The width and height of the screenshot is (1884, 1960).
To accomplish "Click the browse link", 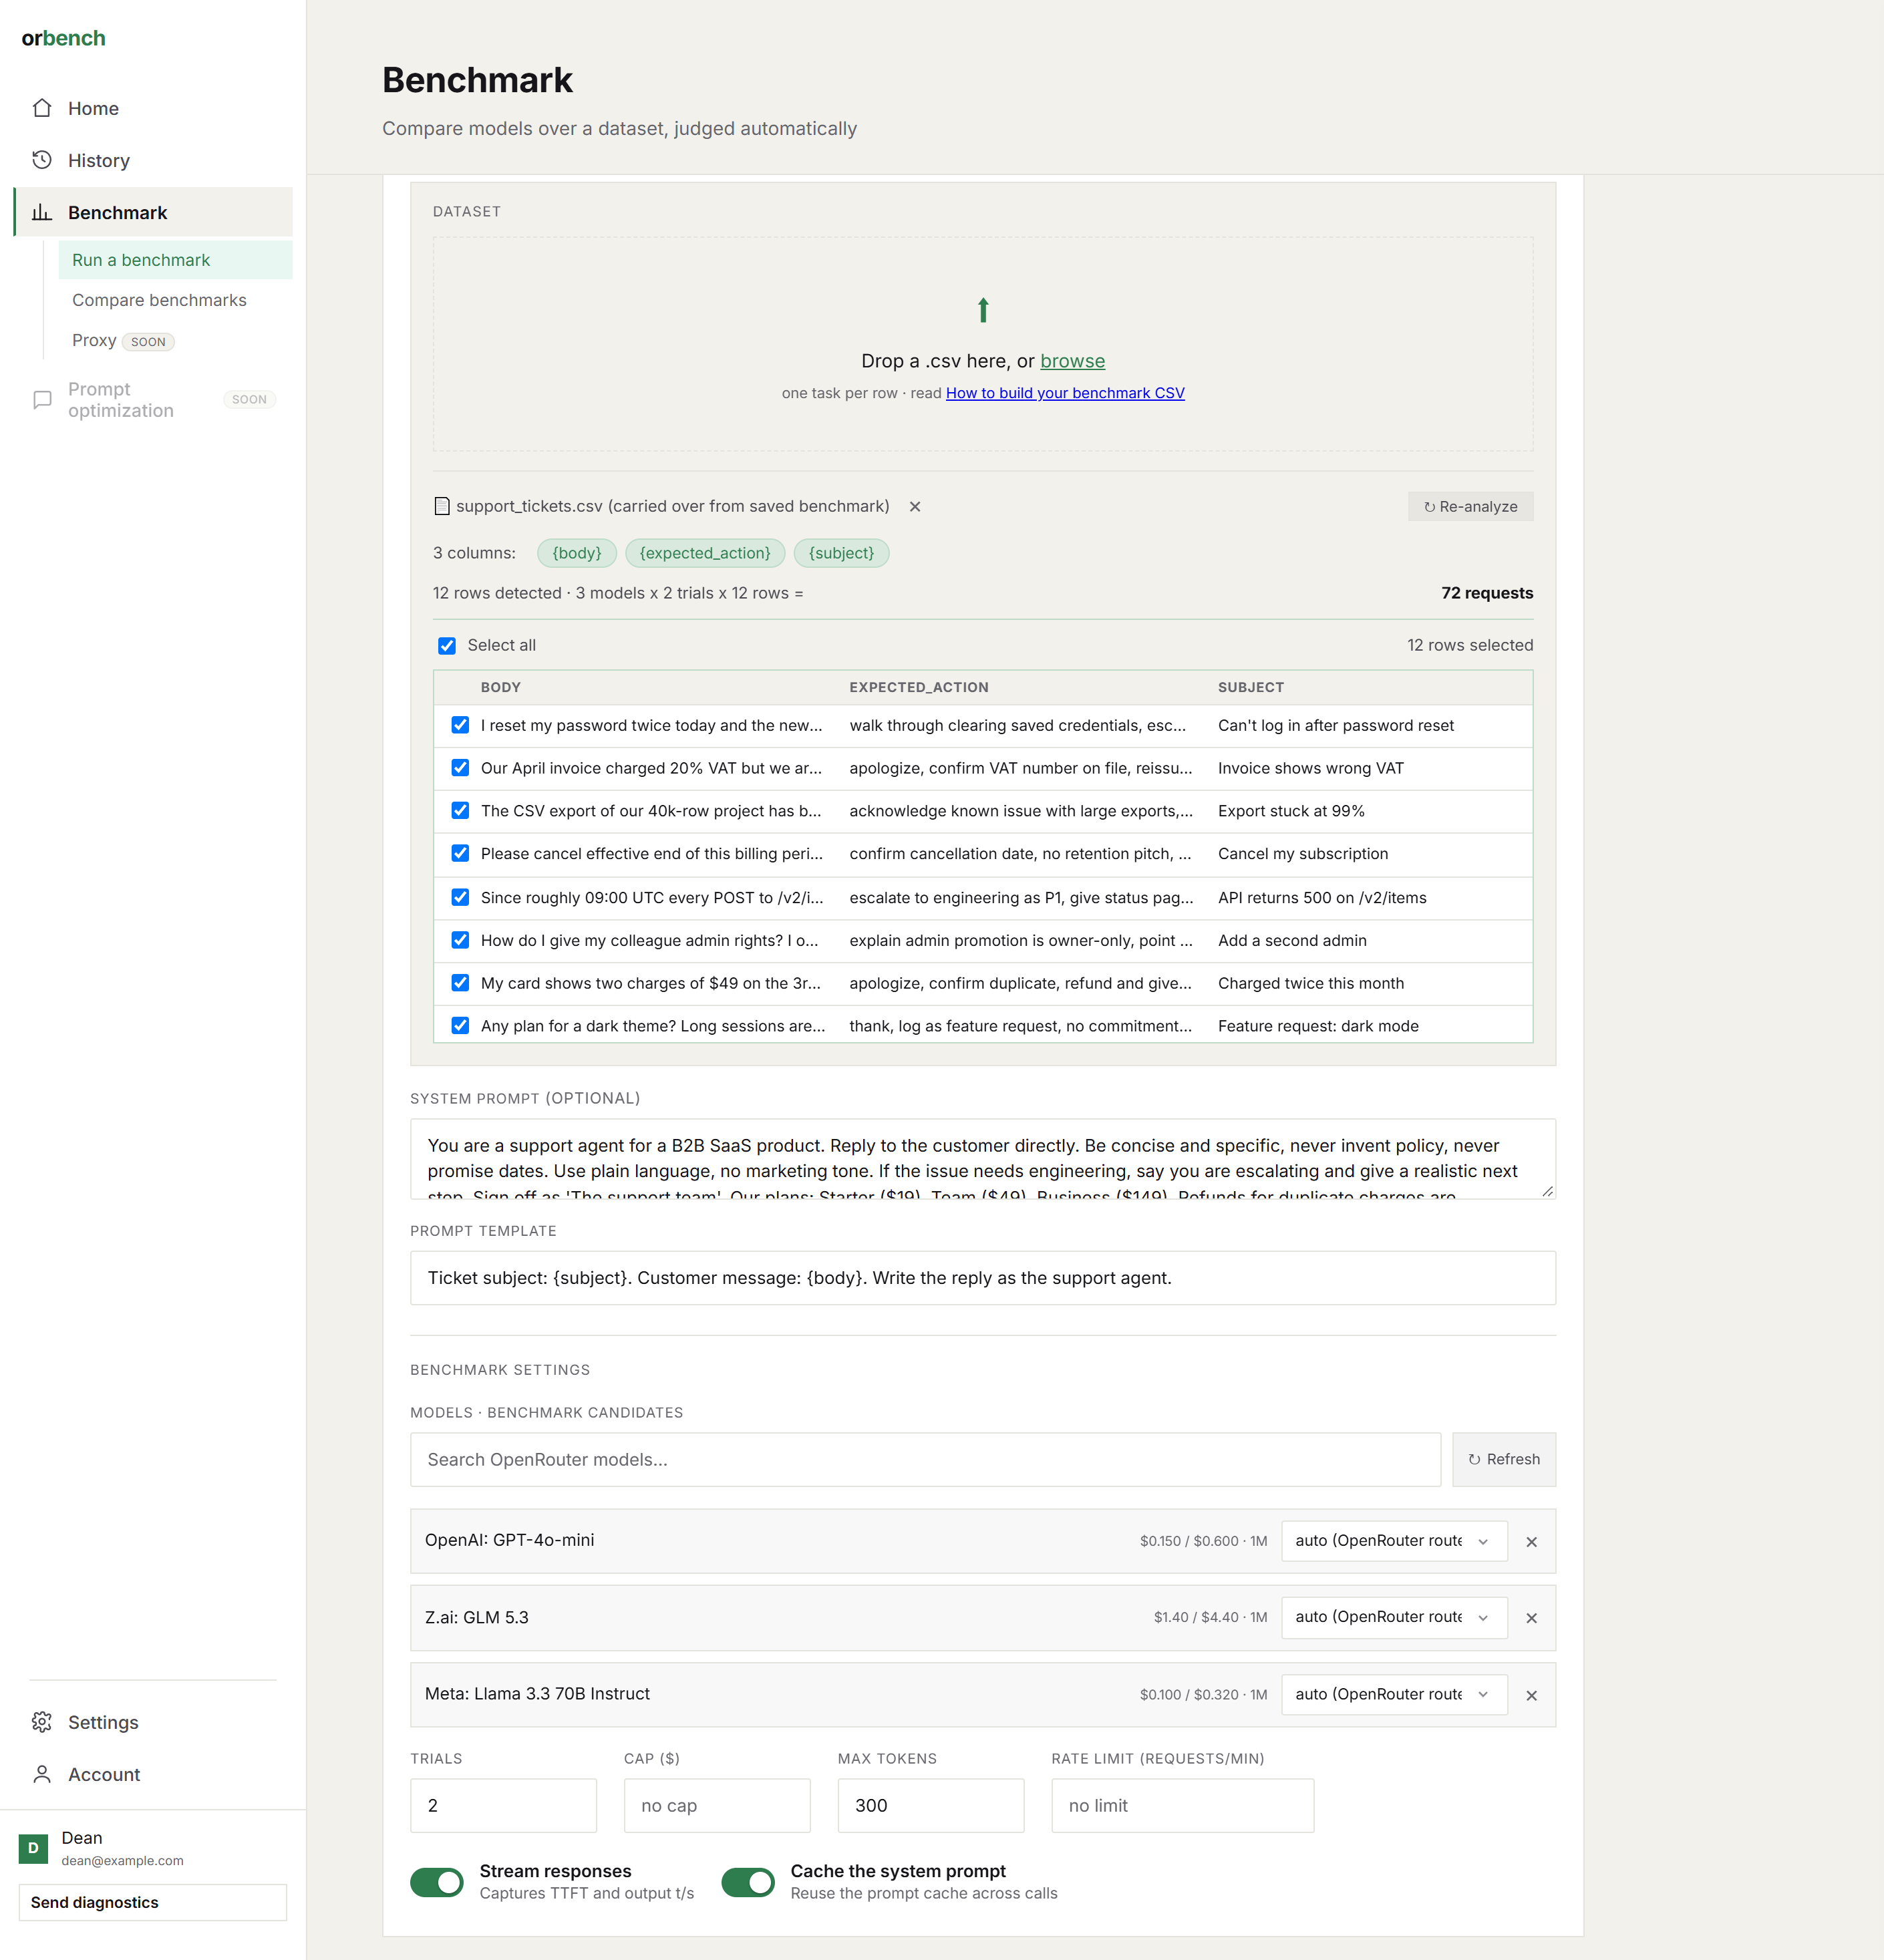I will [x=1072, y=361].
